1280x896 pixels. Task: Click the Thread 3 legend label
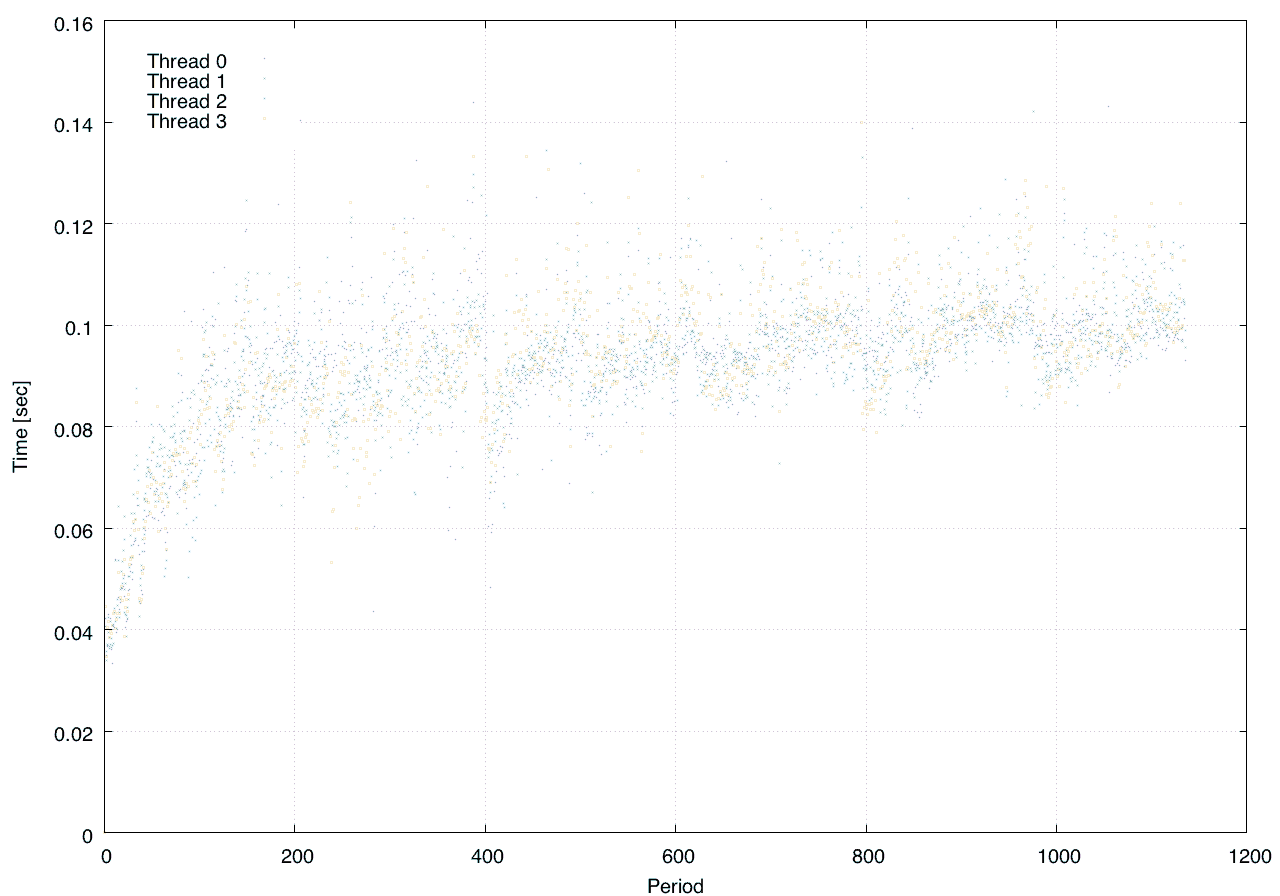pyautogui.click(x=187, y=122)
